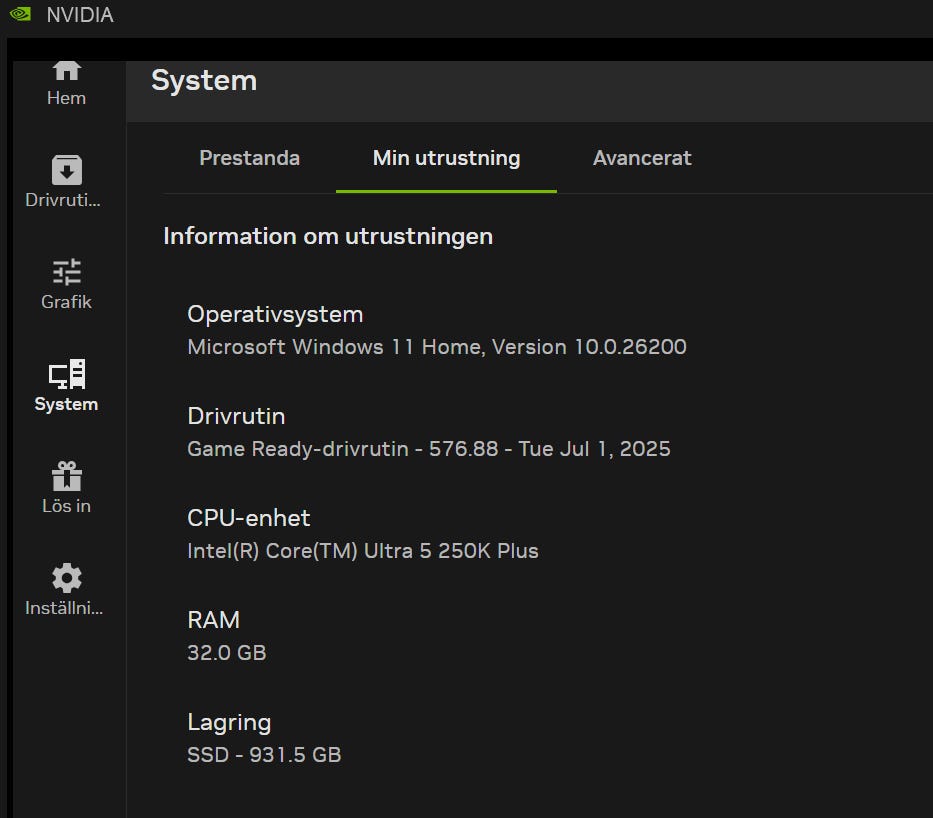933x818 pixels.
Task: Select the System computer icon in sidebar
Action: click(66, 375)
